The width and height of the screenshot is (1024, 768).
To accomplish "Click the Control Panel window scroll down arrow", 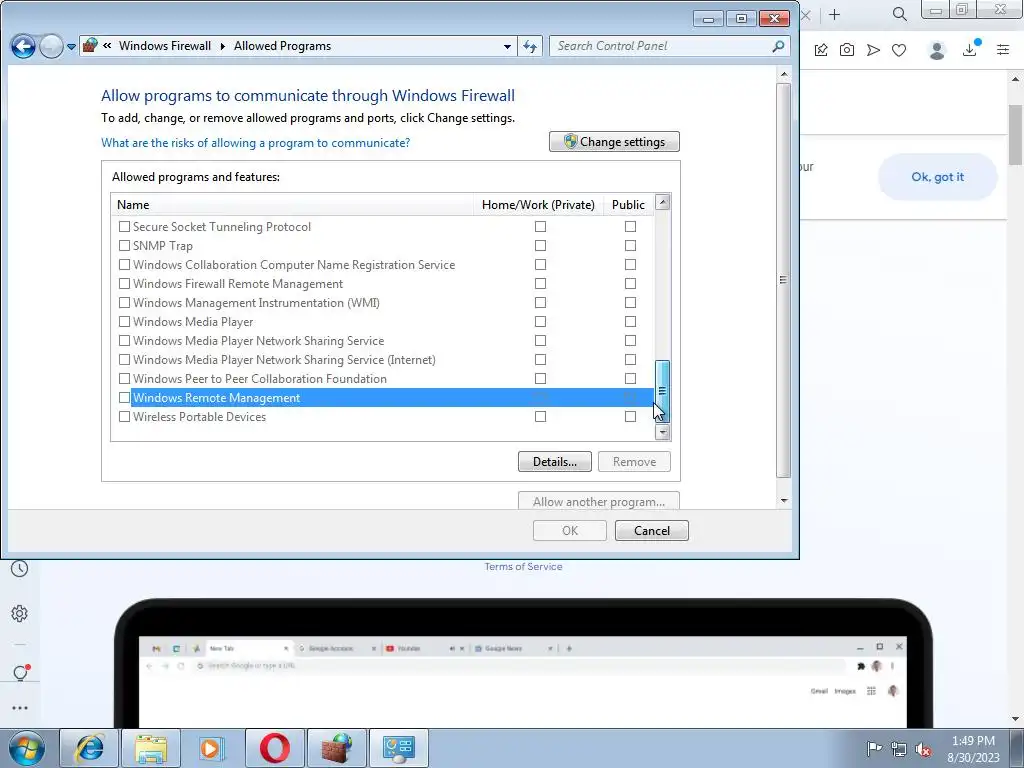I will tap(784, 501).
